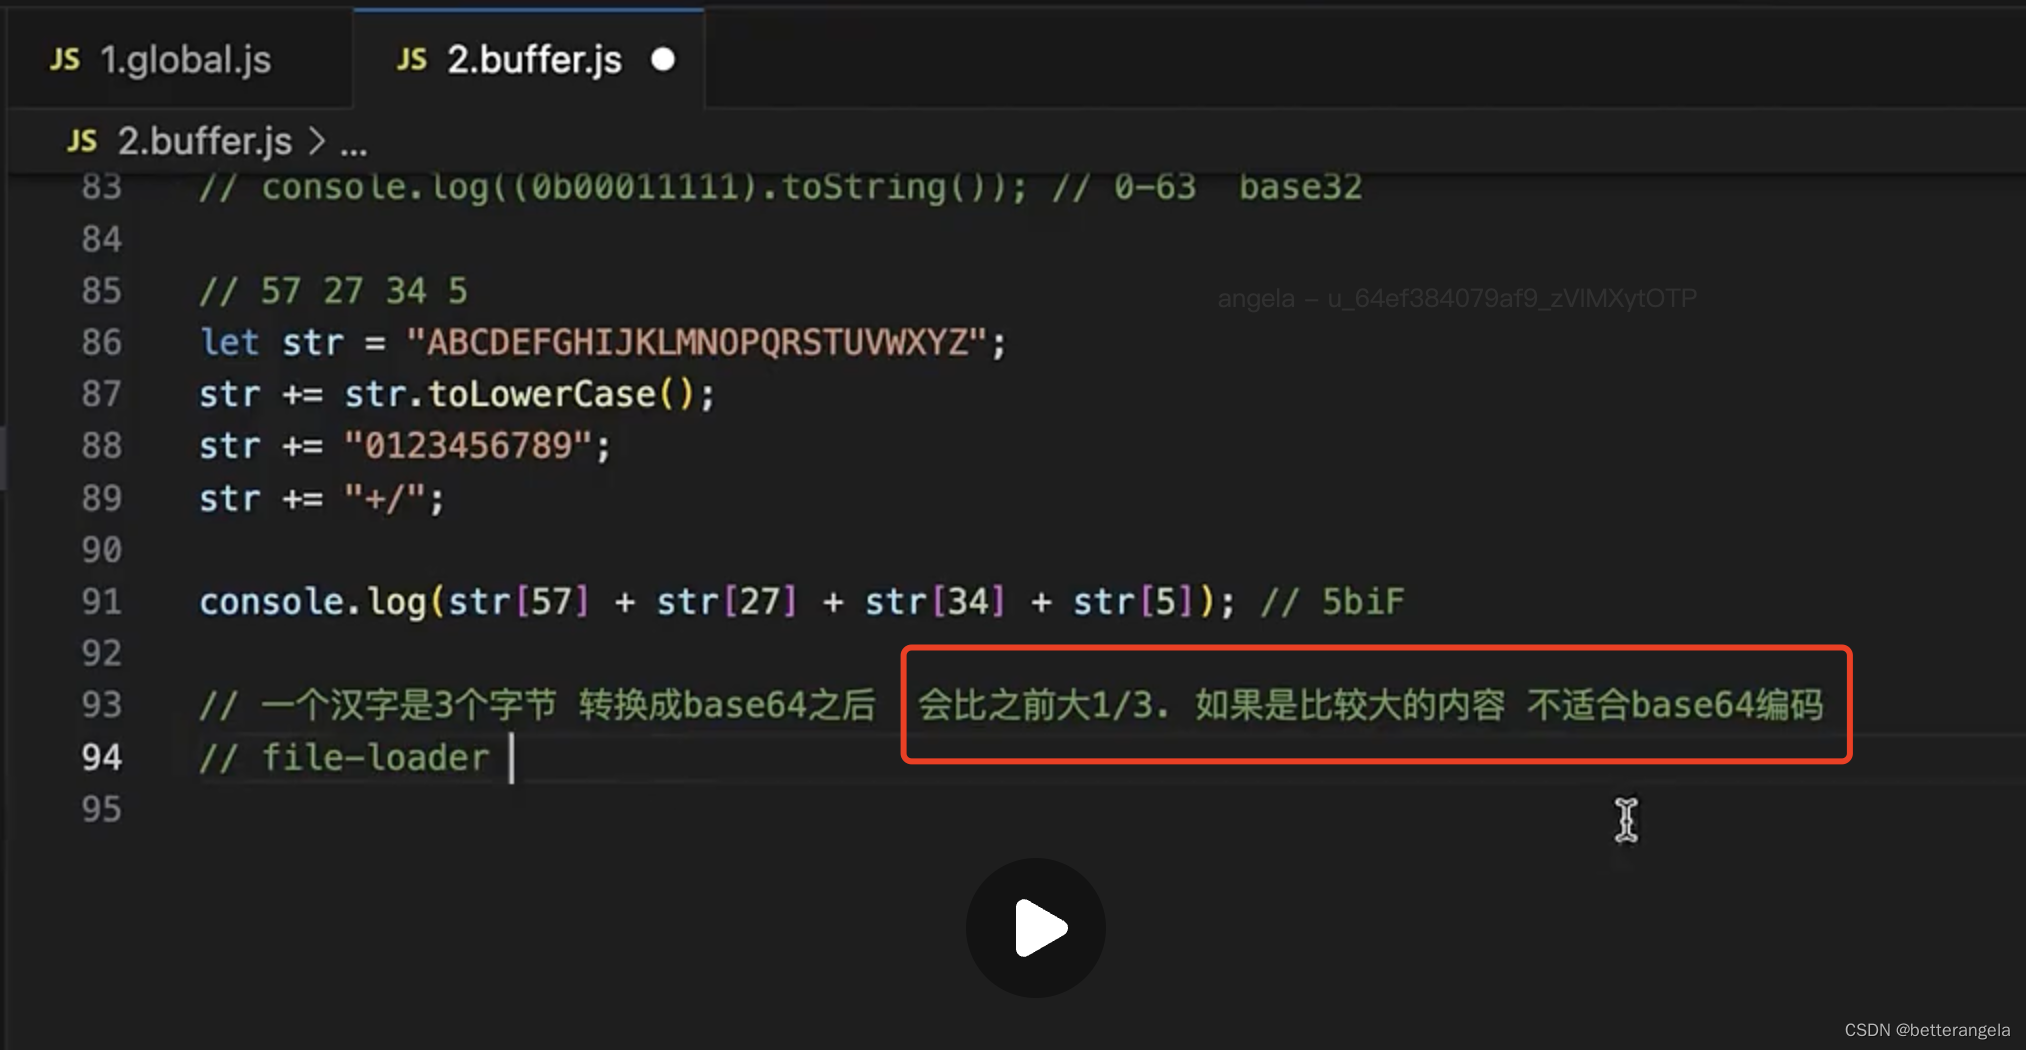Click the CSDN logo text in the watermark
This screenshot has width=2026, height=1050.
pos(1866,1028)
